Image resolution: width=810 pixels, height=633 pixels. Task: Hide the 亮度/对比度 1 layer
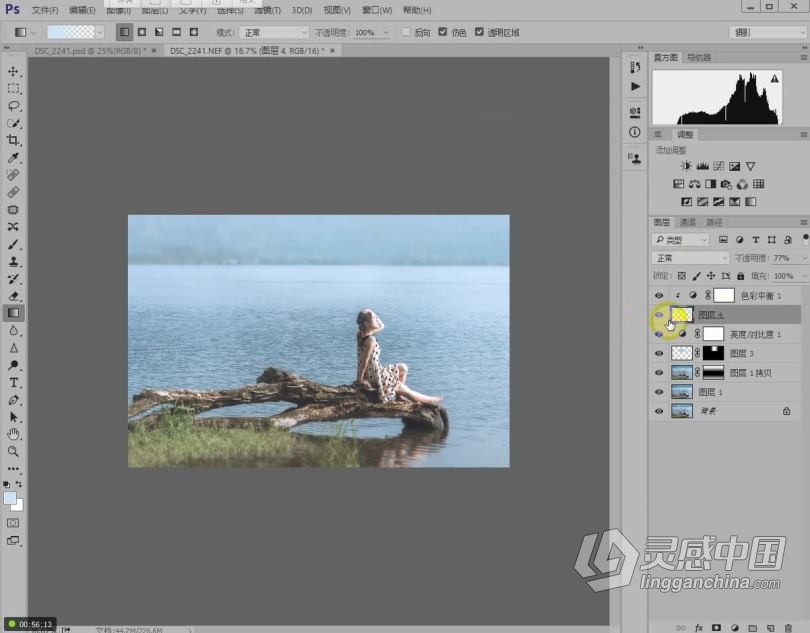pos(659,334)
